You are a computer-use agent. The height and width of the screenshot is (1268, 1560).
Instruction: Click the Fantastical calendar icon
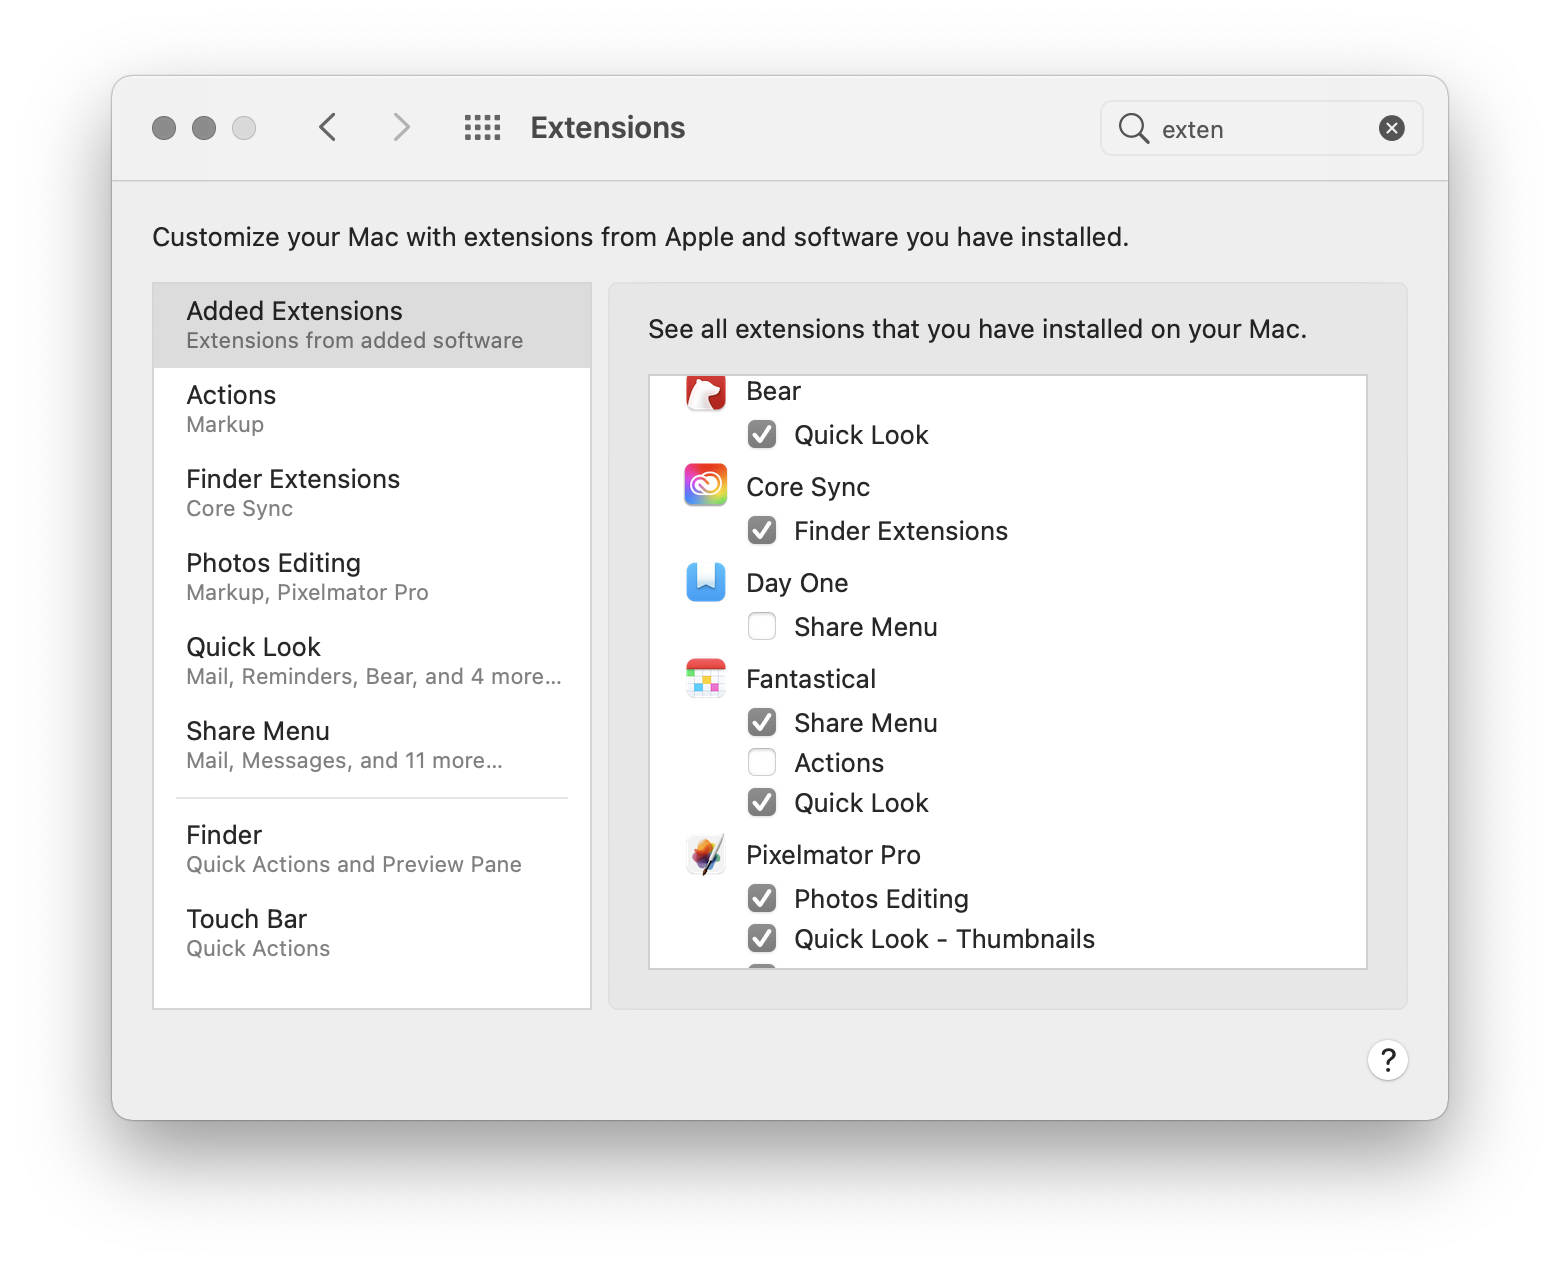[x=706, y=677]
